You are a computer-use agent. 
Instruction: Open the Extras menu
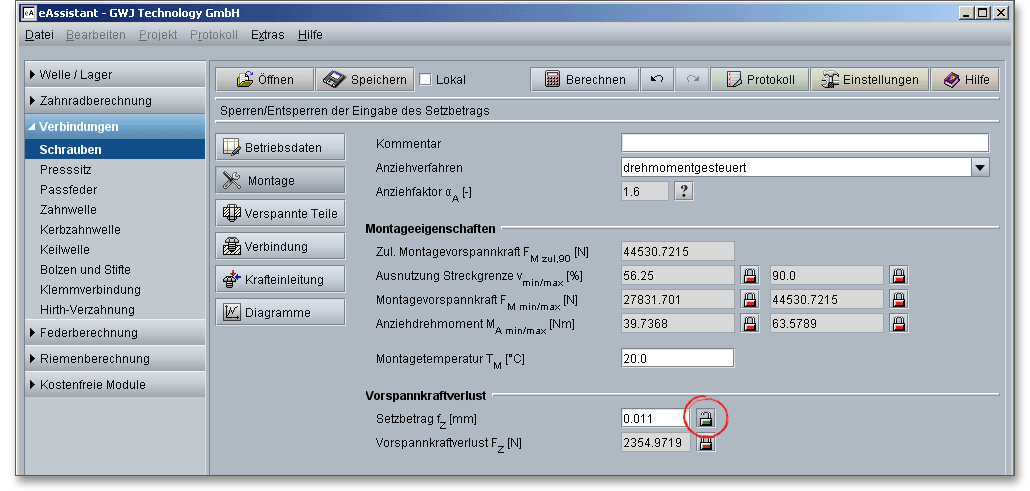click(267, 35)
